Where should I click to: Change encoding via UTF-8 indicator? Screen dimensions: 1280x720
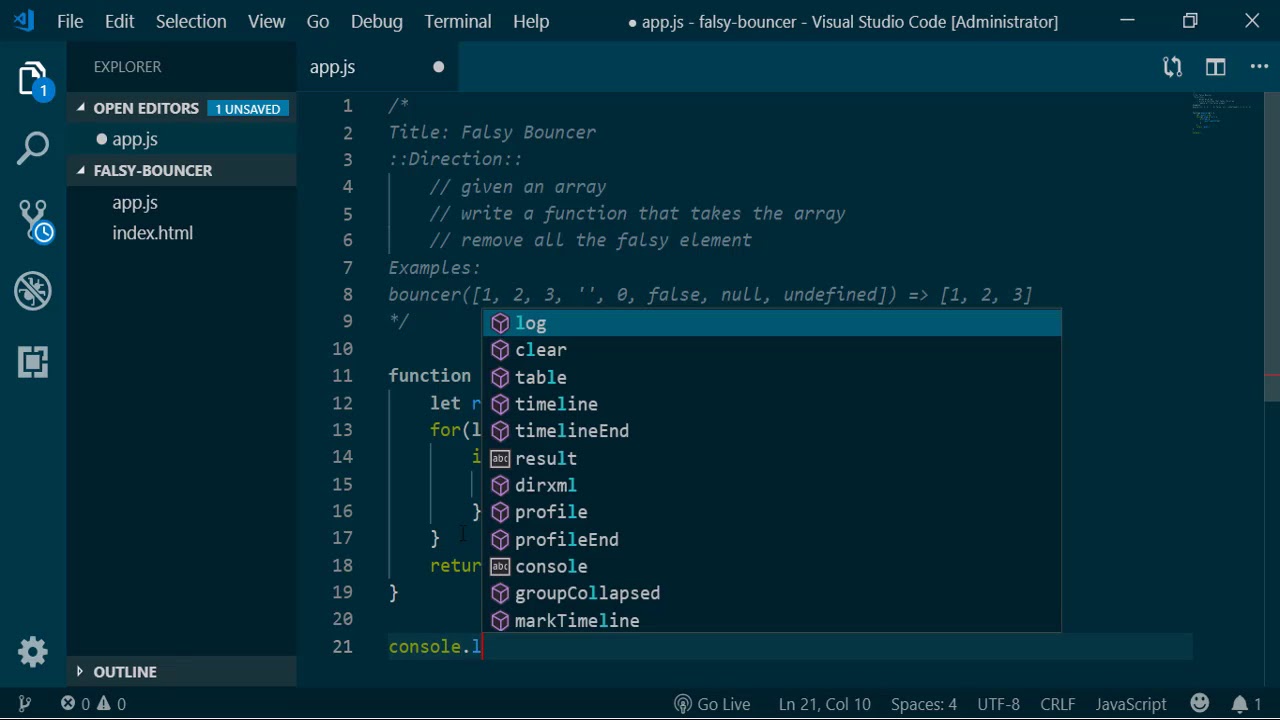[998, 704]
